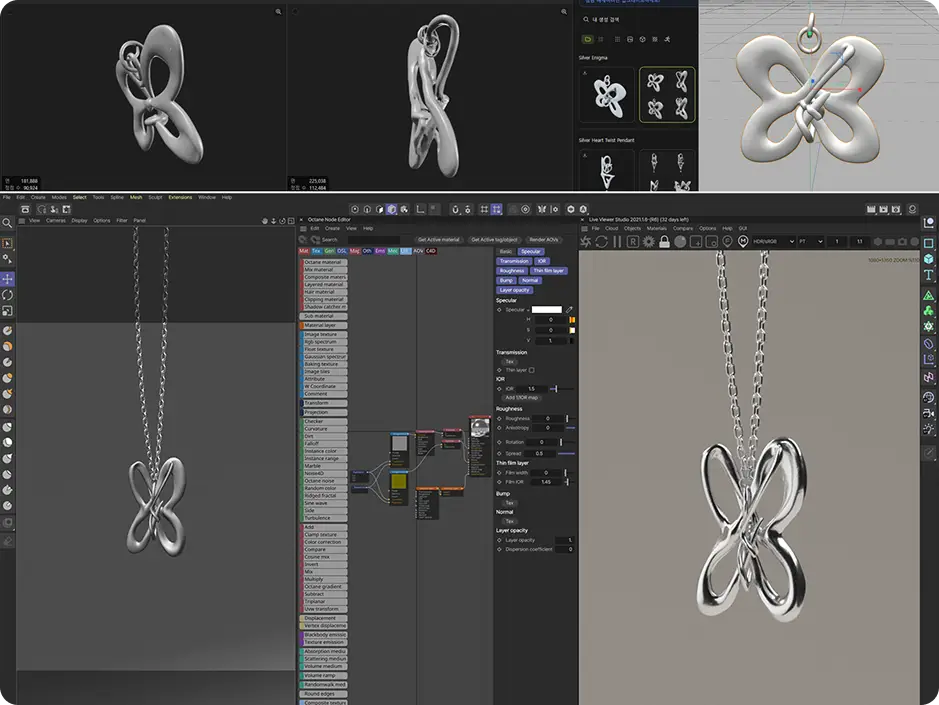Pause the Live Viewer render
This screenshot has height=705, width=939.
coord(617,241)
